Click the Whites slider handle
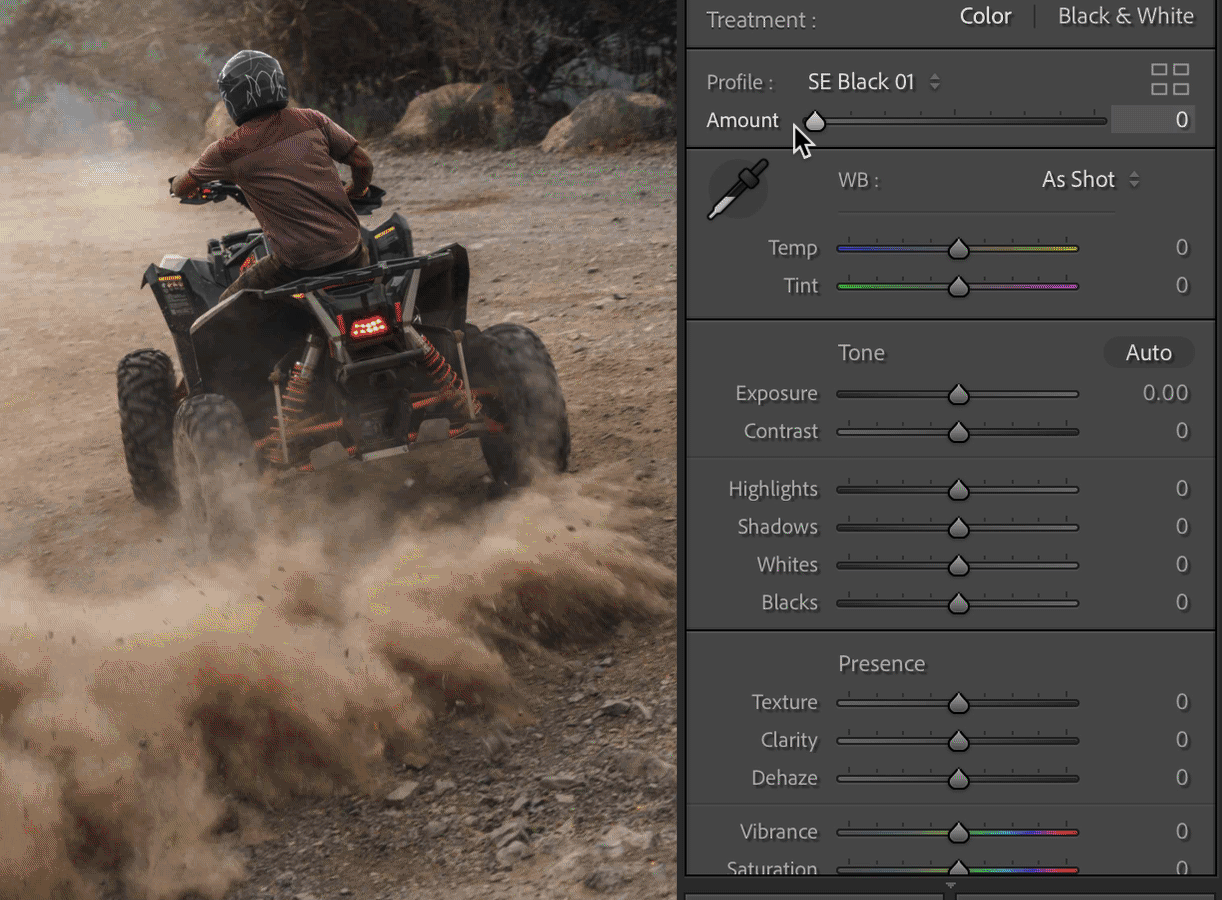The height and width of the screenshot is (900, 1222). (x=958, y=565)
